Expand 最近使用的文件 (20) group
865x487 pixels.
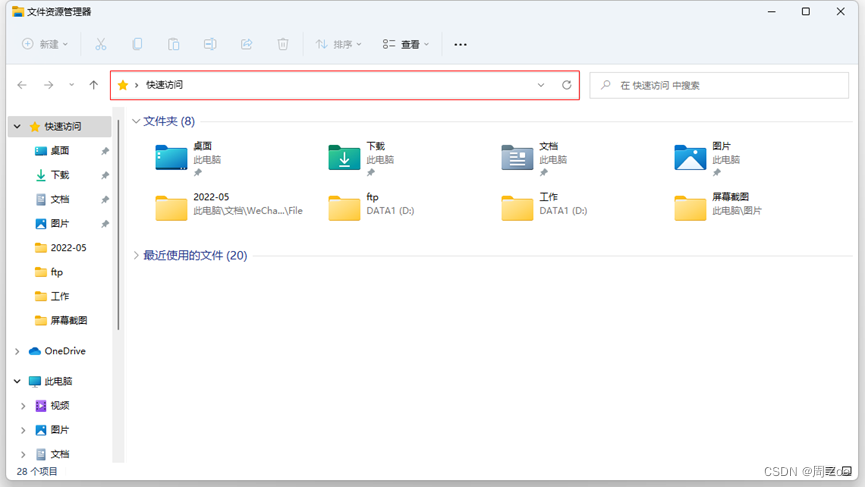pos(136,255)
